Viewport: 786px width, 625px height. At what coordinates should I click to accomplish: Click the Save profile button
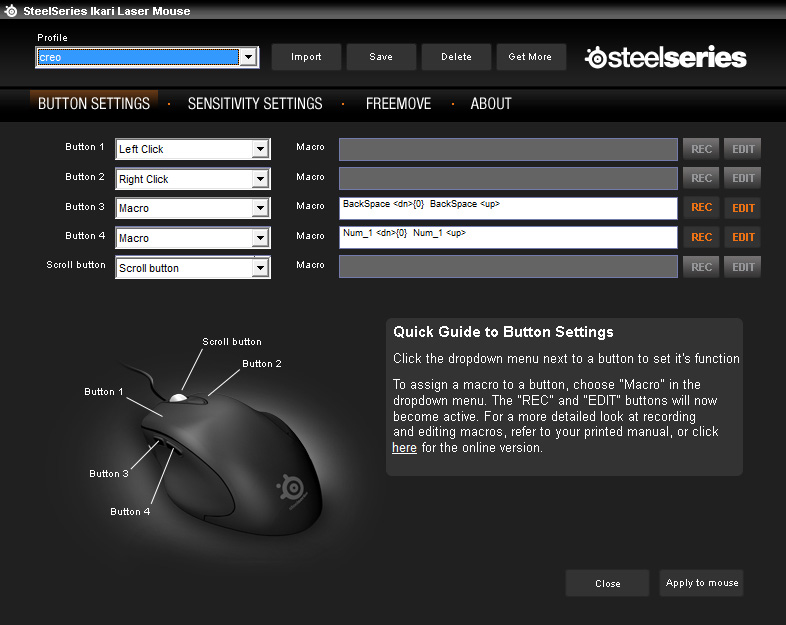pyautogui.click(x=381, y=57)
